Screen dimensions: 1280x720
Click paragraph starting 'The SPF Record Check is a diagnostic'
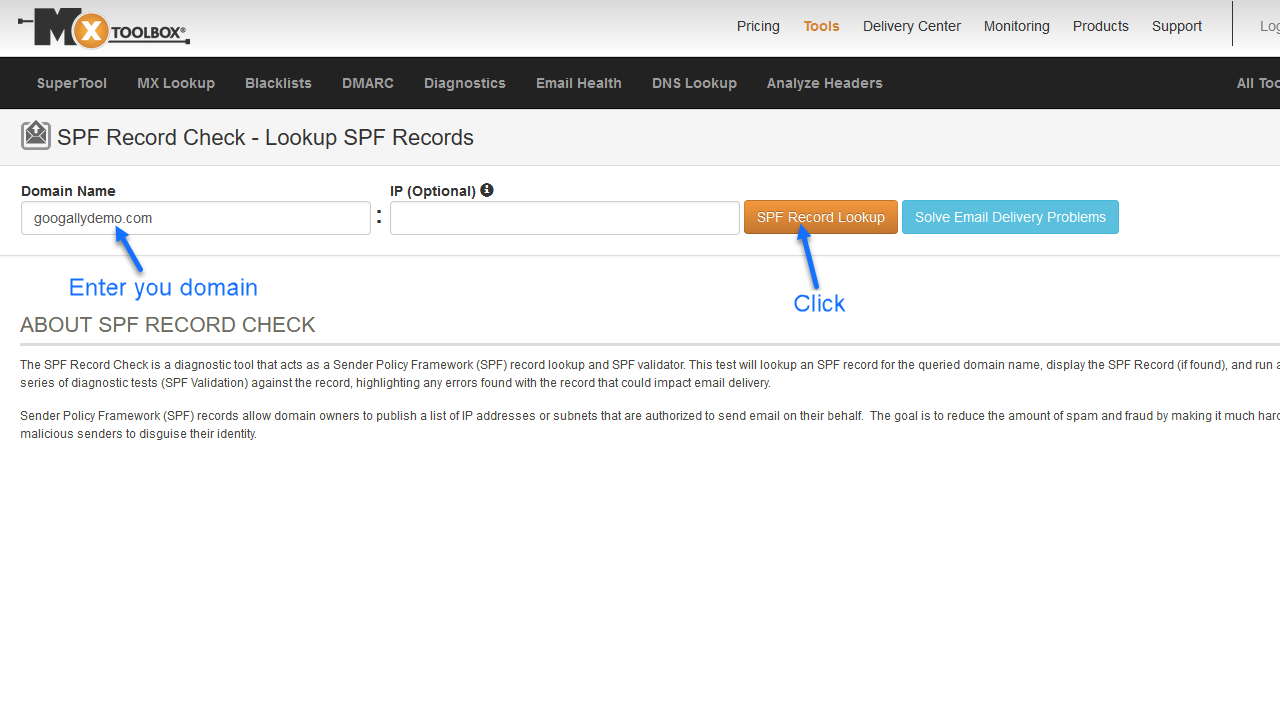(x=650, y=374)
